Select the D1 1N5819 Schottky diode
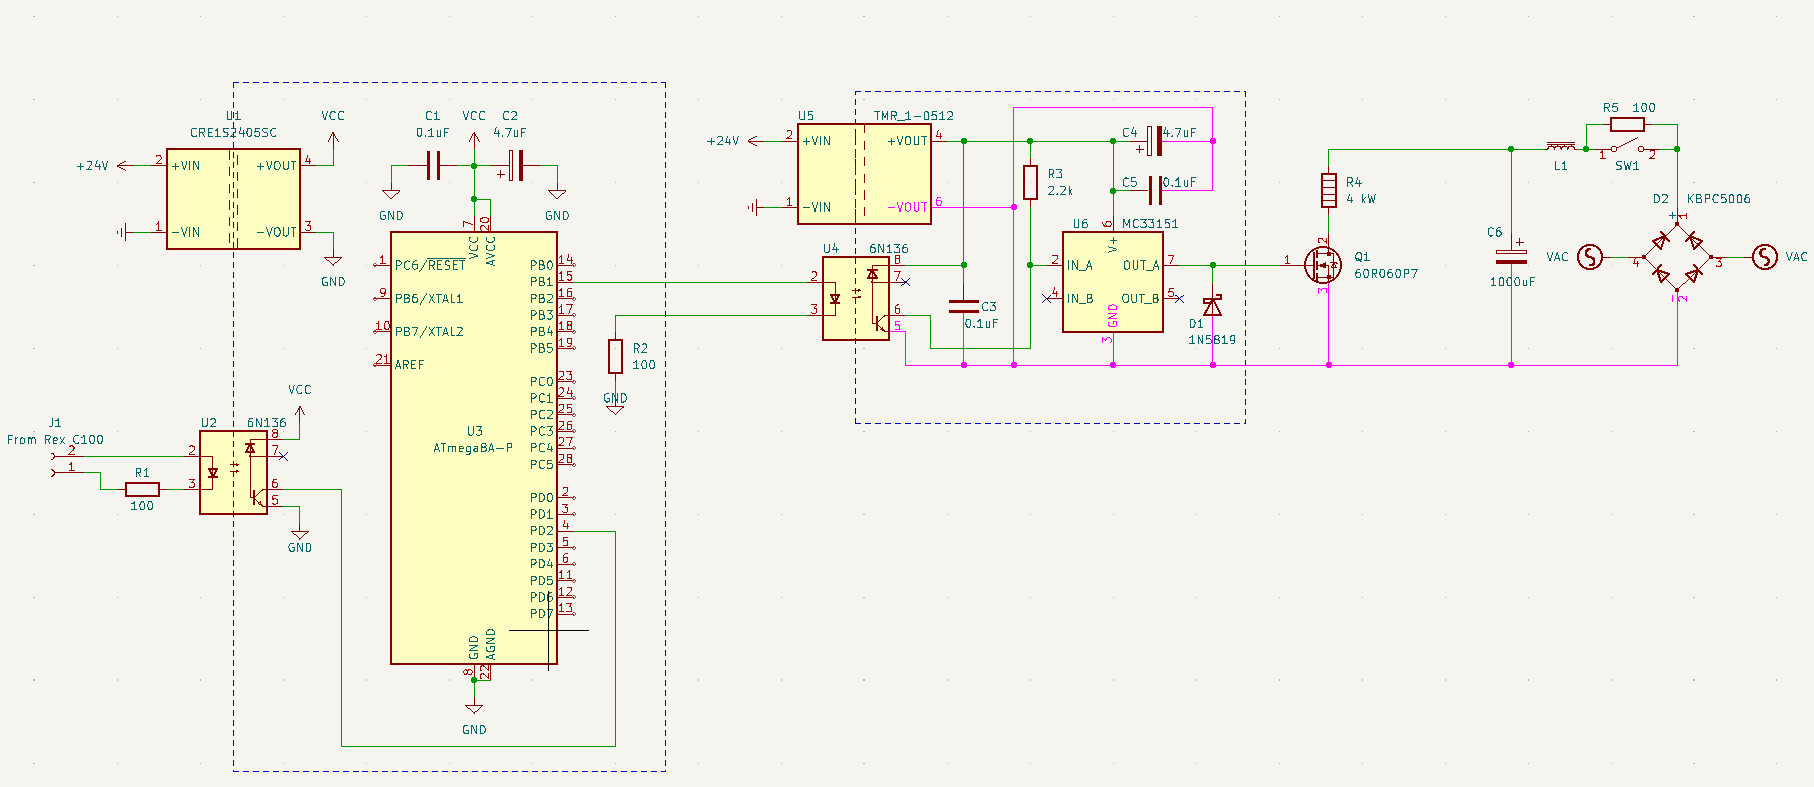The image size is (1814, 787). (1212, 306)
